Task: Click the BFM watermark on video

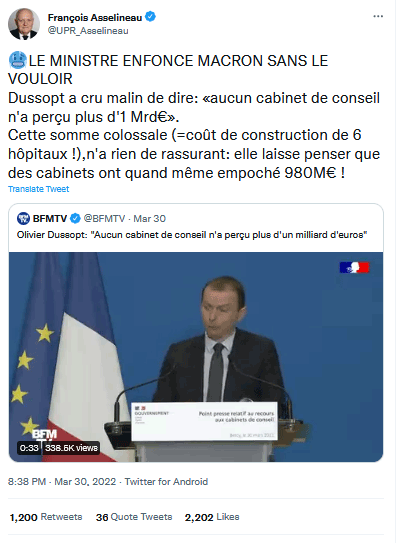Action: click(x=45, y=434)
